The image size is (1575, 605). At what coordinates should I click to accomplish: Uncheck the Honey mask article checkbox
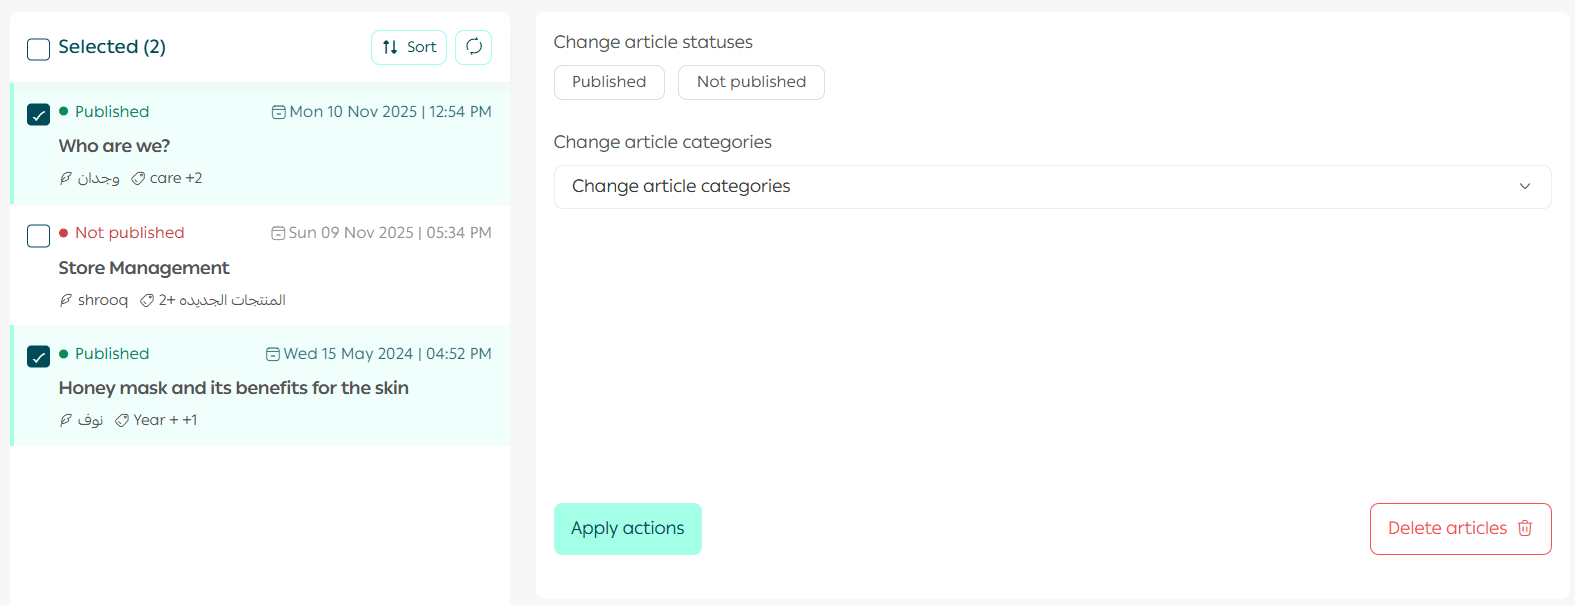point(38,356)
